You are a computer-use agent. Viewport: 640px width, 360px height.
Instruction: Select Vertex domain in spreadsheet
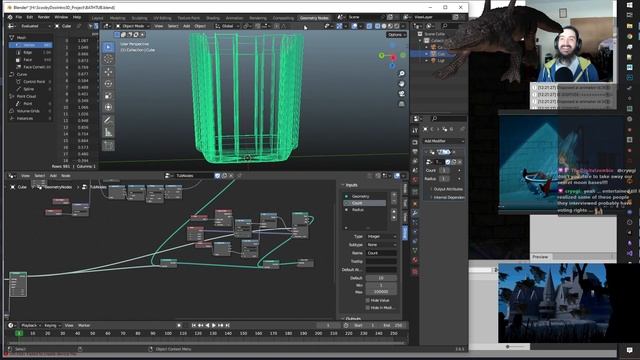click(31, 45)
